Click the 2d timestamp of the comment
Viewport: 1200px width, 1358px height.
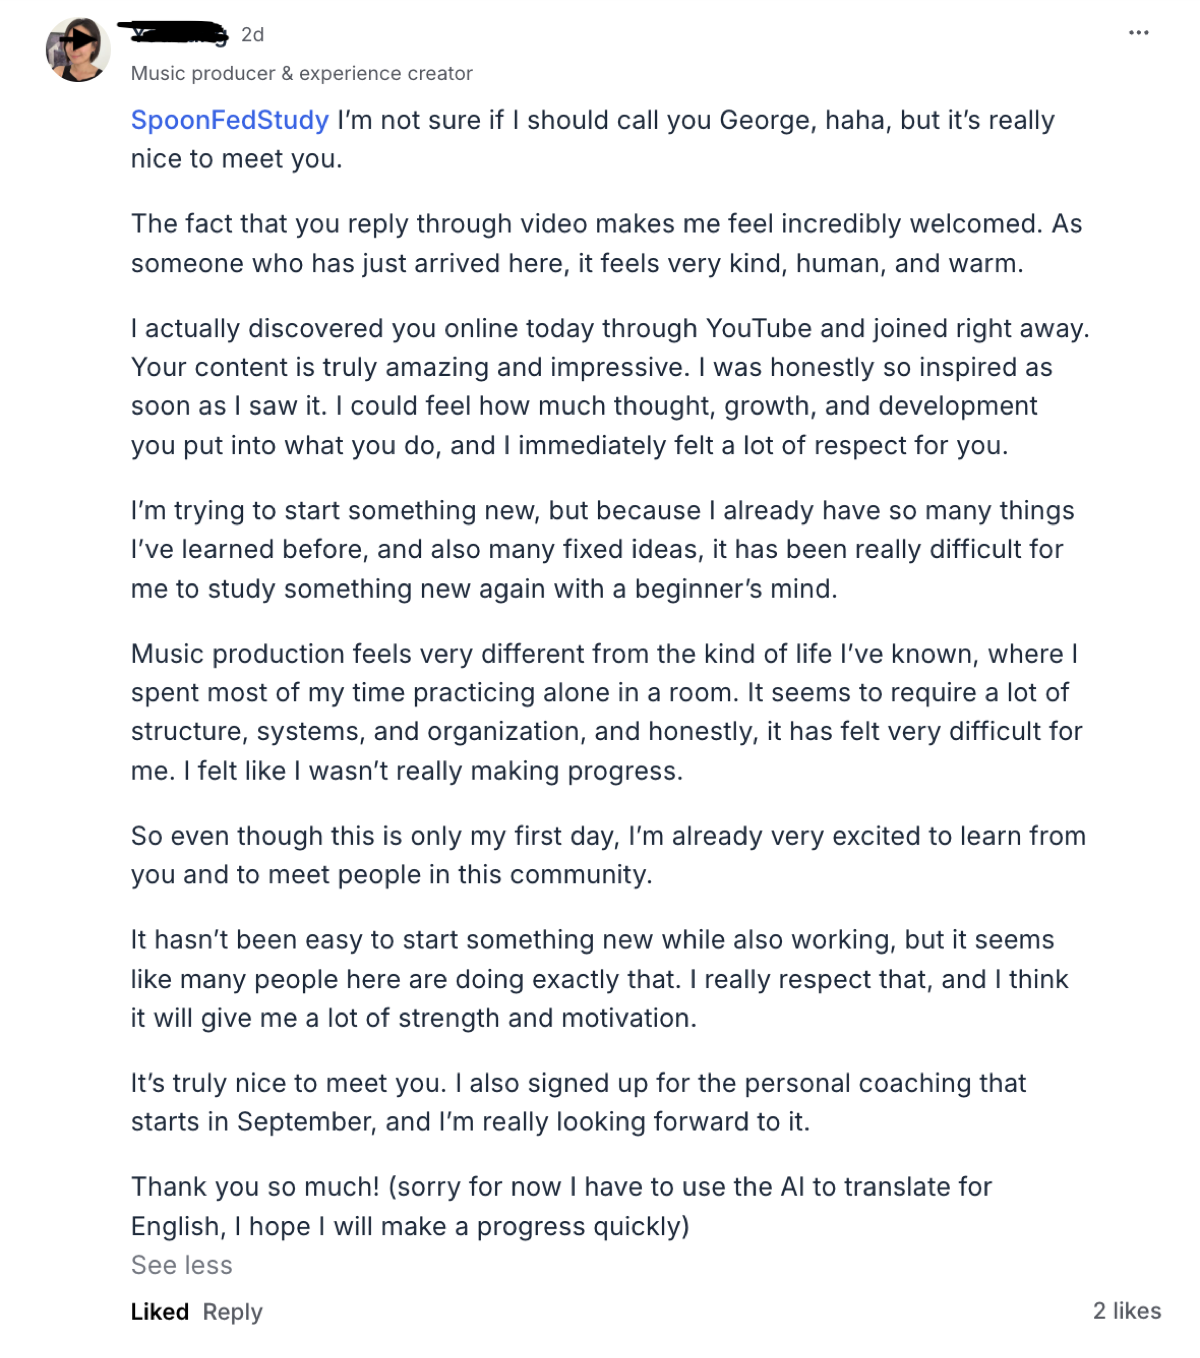click(x=253, y=35)
